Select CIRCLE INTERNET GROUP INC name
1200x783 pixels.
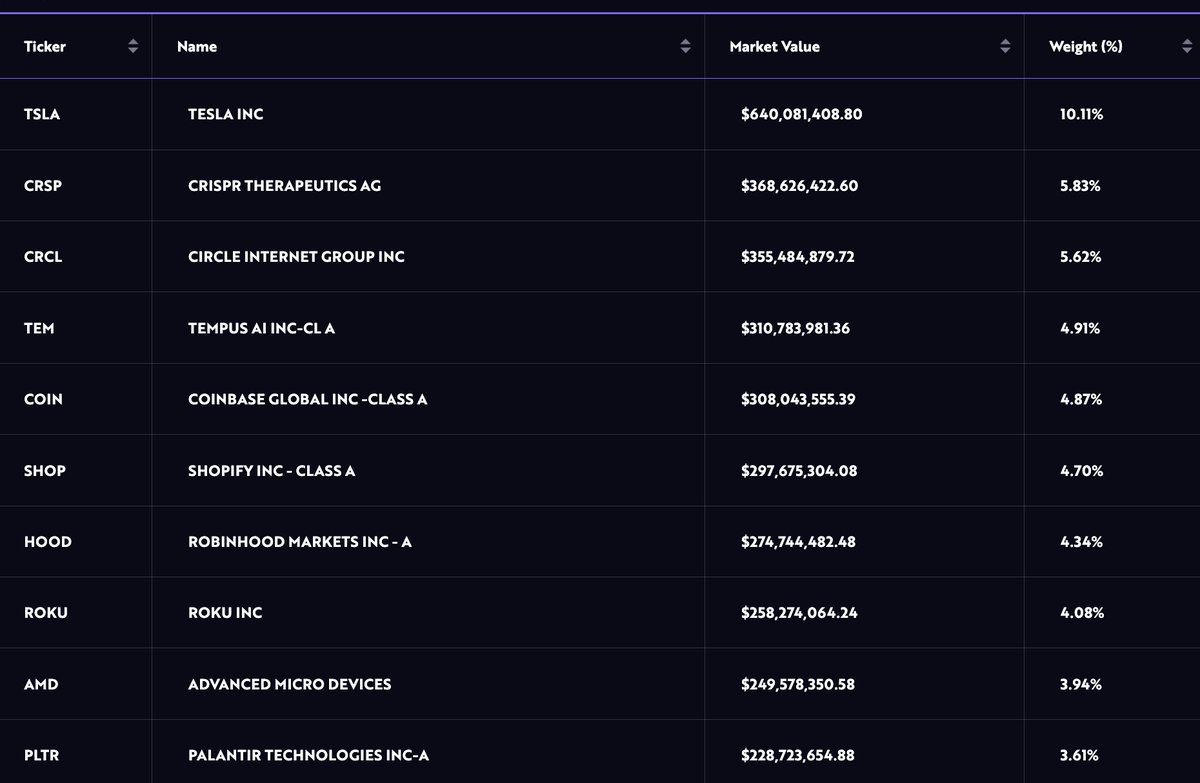[x=296, y=256]
